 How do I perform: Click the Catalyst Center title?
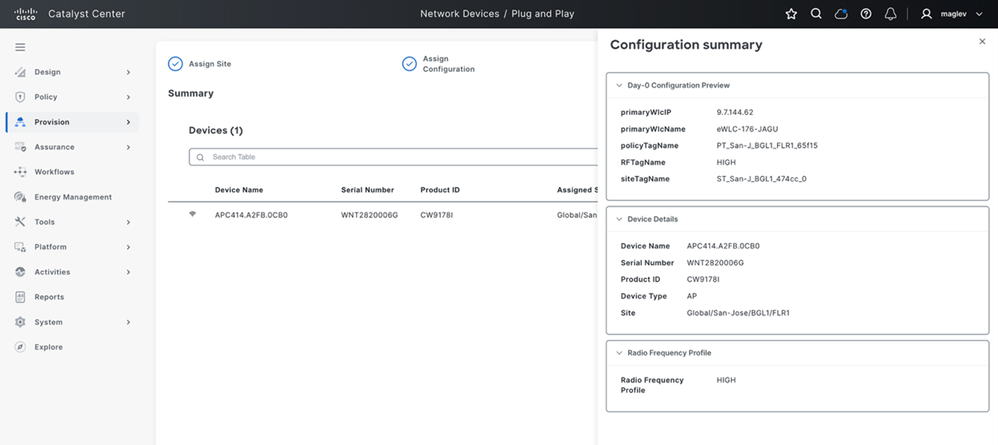[87, 14]
